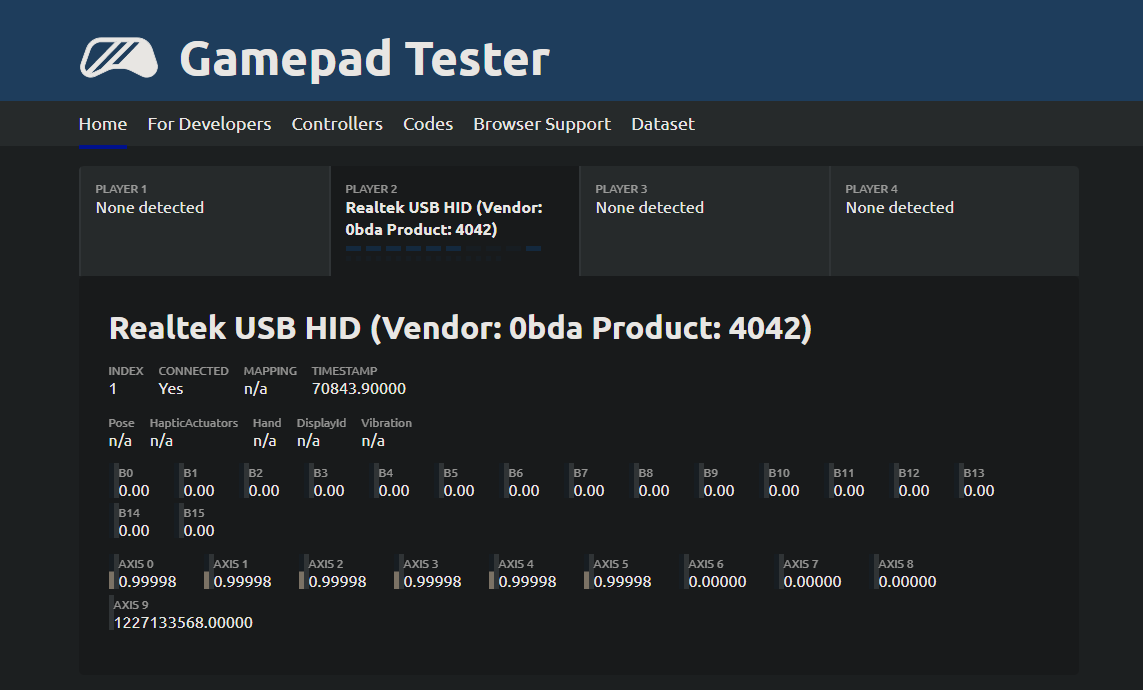The image size is (1143, 690).
Task: Select the Player 2 Realtek USB HID tab
Action: (455, 221)
